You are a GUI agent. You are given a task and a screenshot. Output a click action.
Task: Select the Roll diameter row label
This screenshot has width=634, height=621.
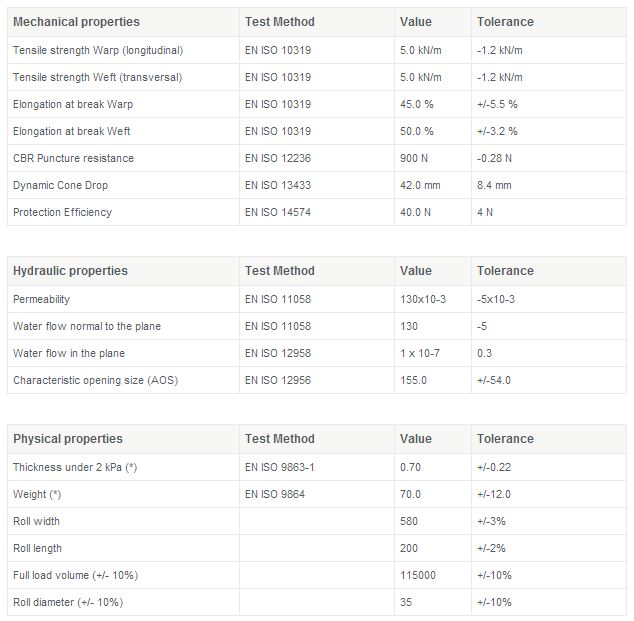coord(68,602)
